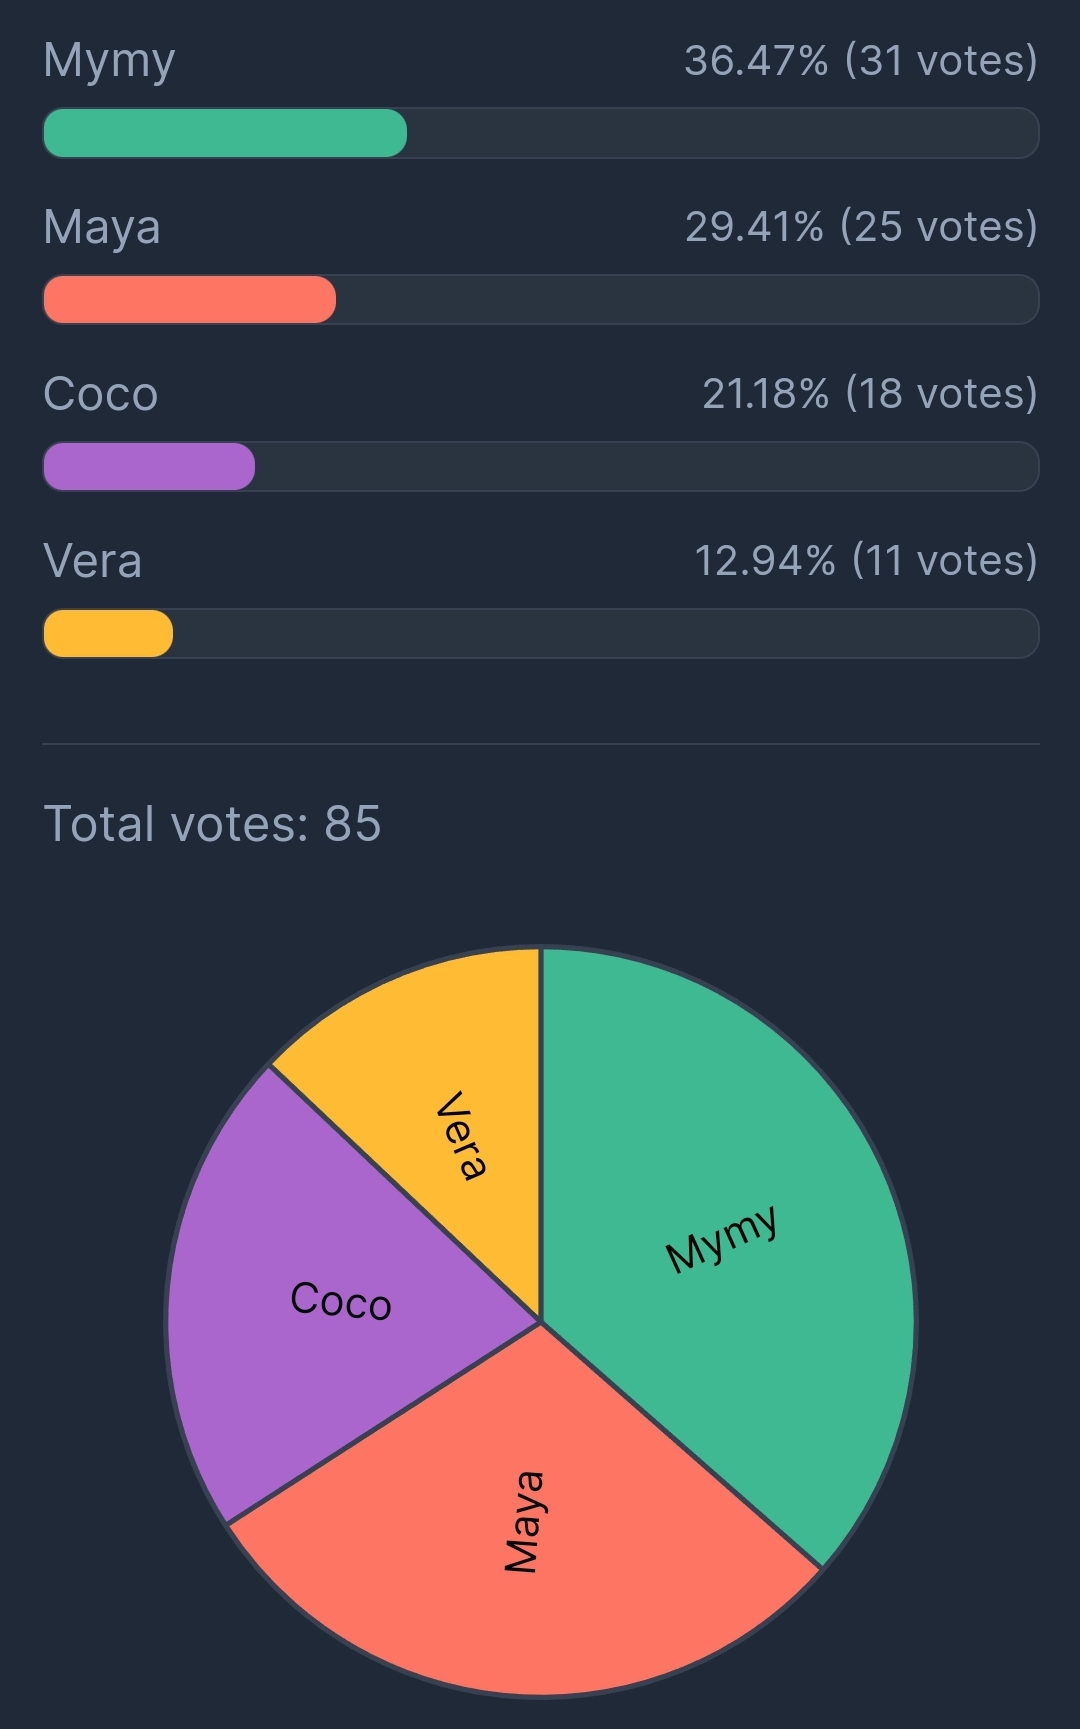
Task: Click the 36.47% (31 votes) text
Action: [x=860, y=61]
